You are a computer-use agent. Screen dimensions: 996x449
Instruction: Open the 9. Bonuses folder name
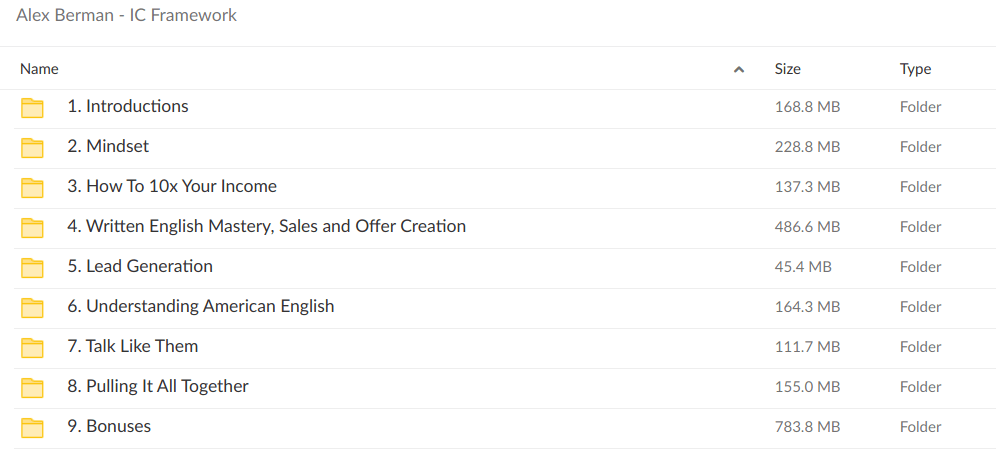click(109, 426)
